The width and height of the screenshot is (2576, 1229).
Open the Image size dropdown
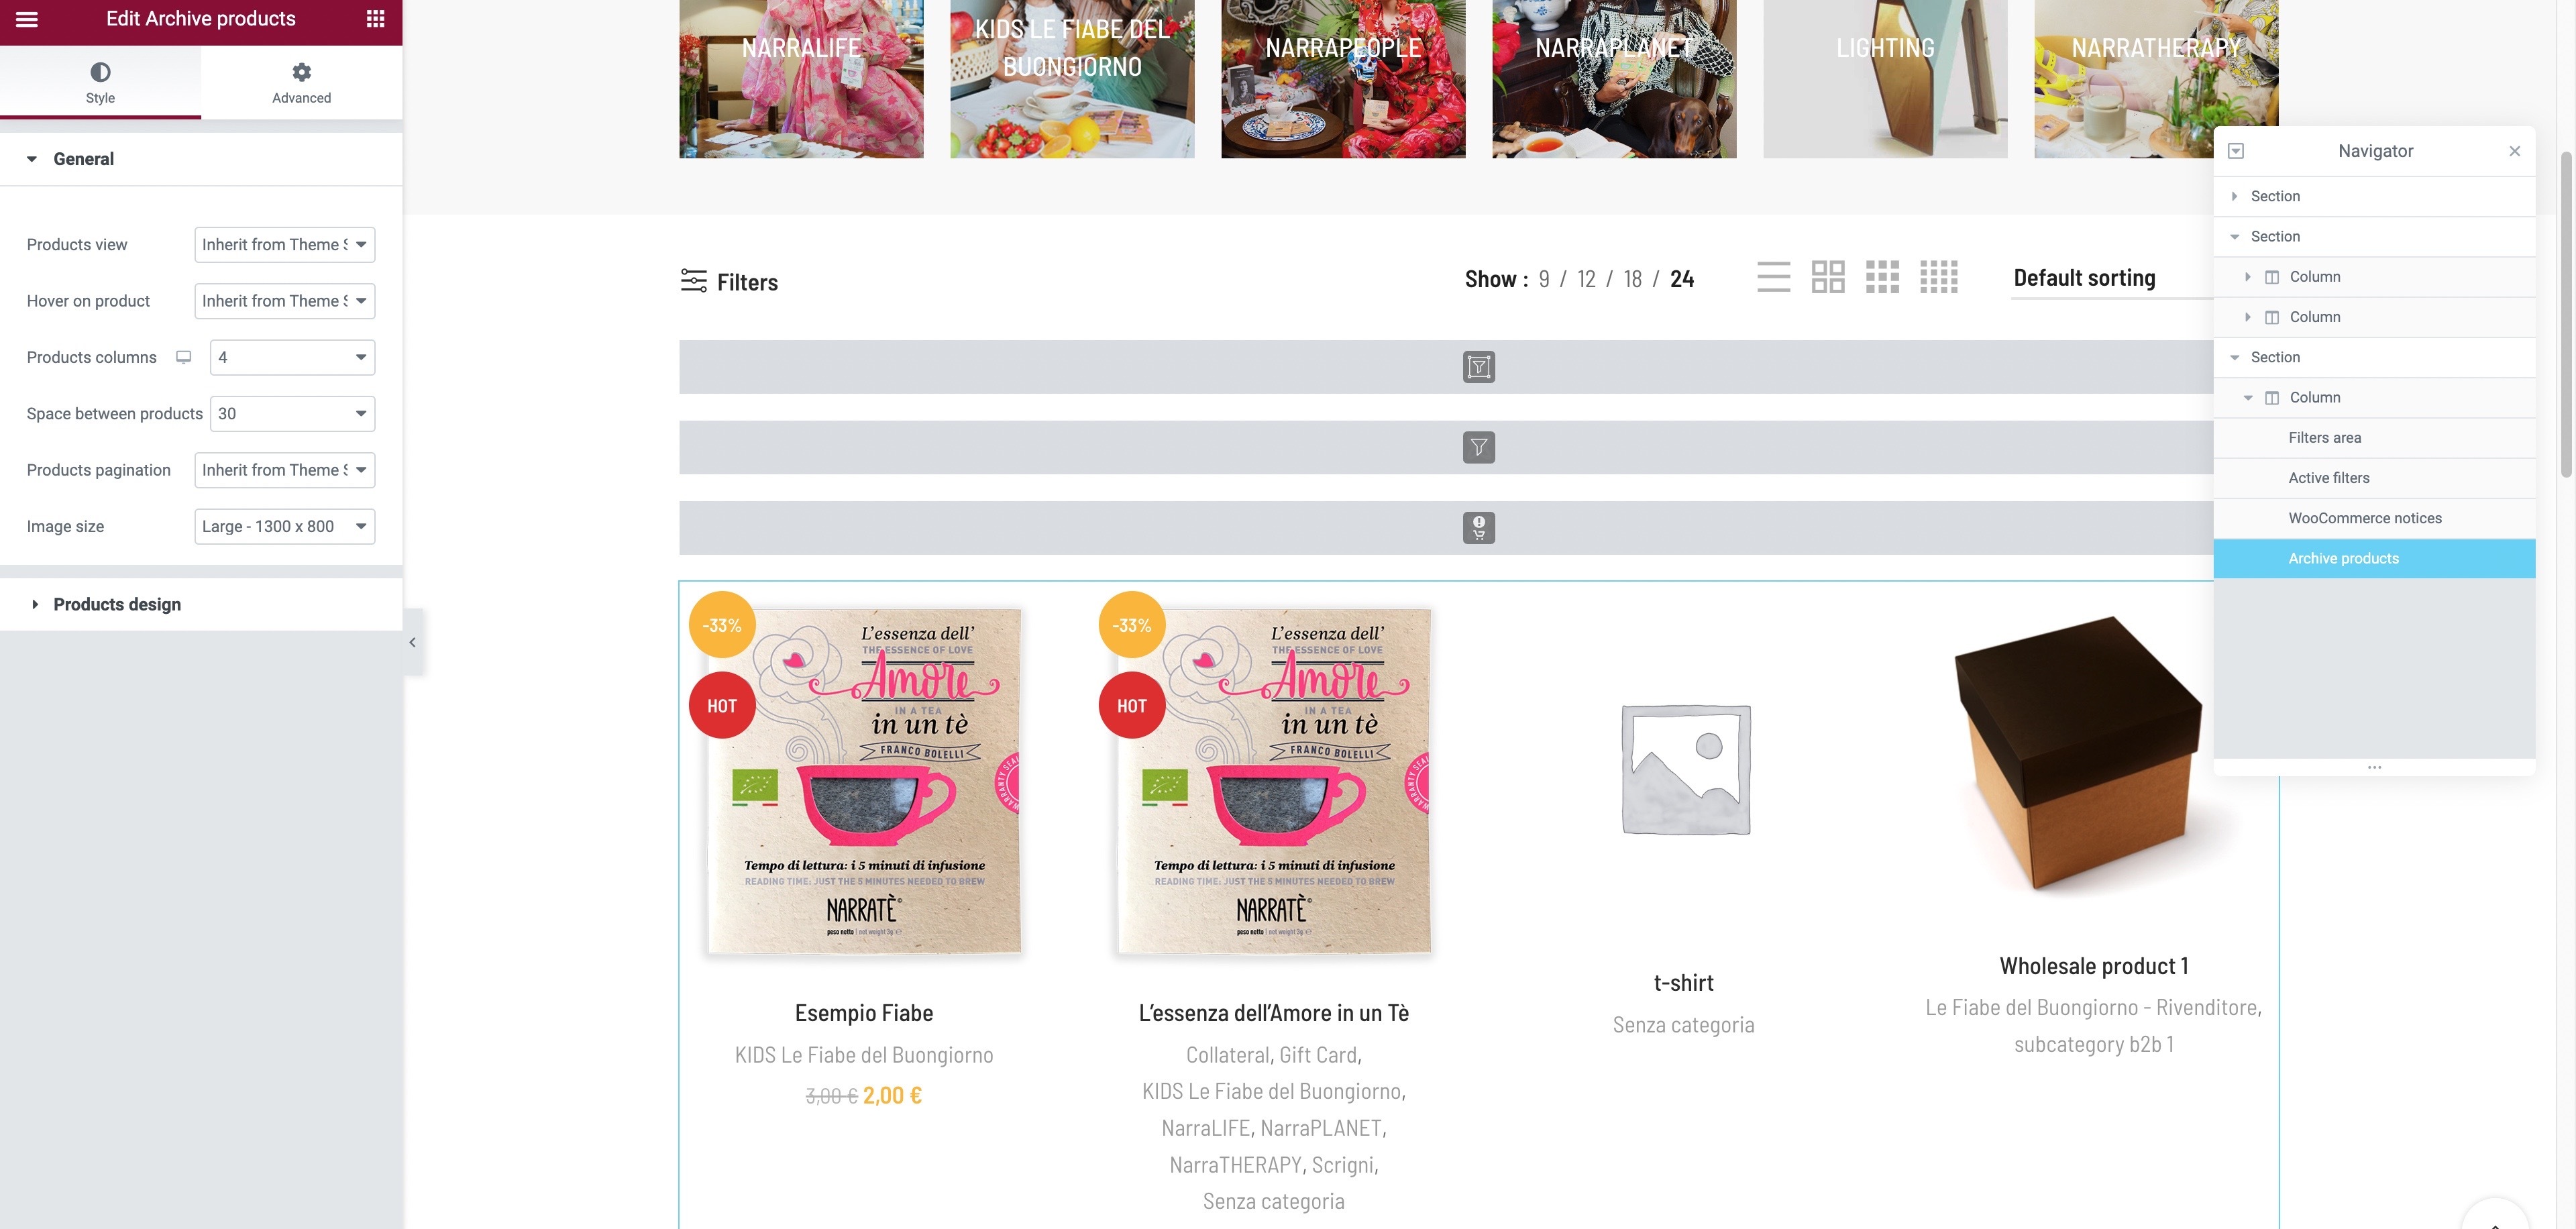[x=285, y=527]
